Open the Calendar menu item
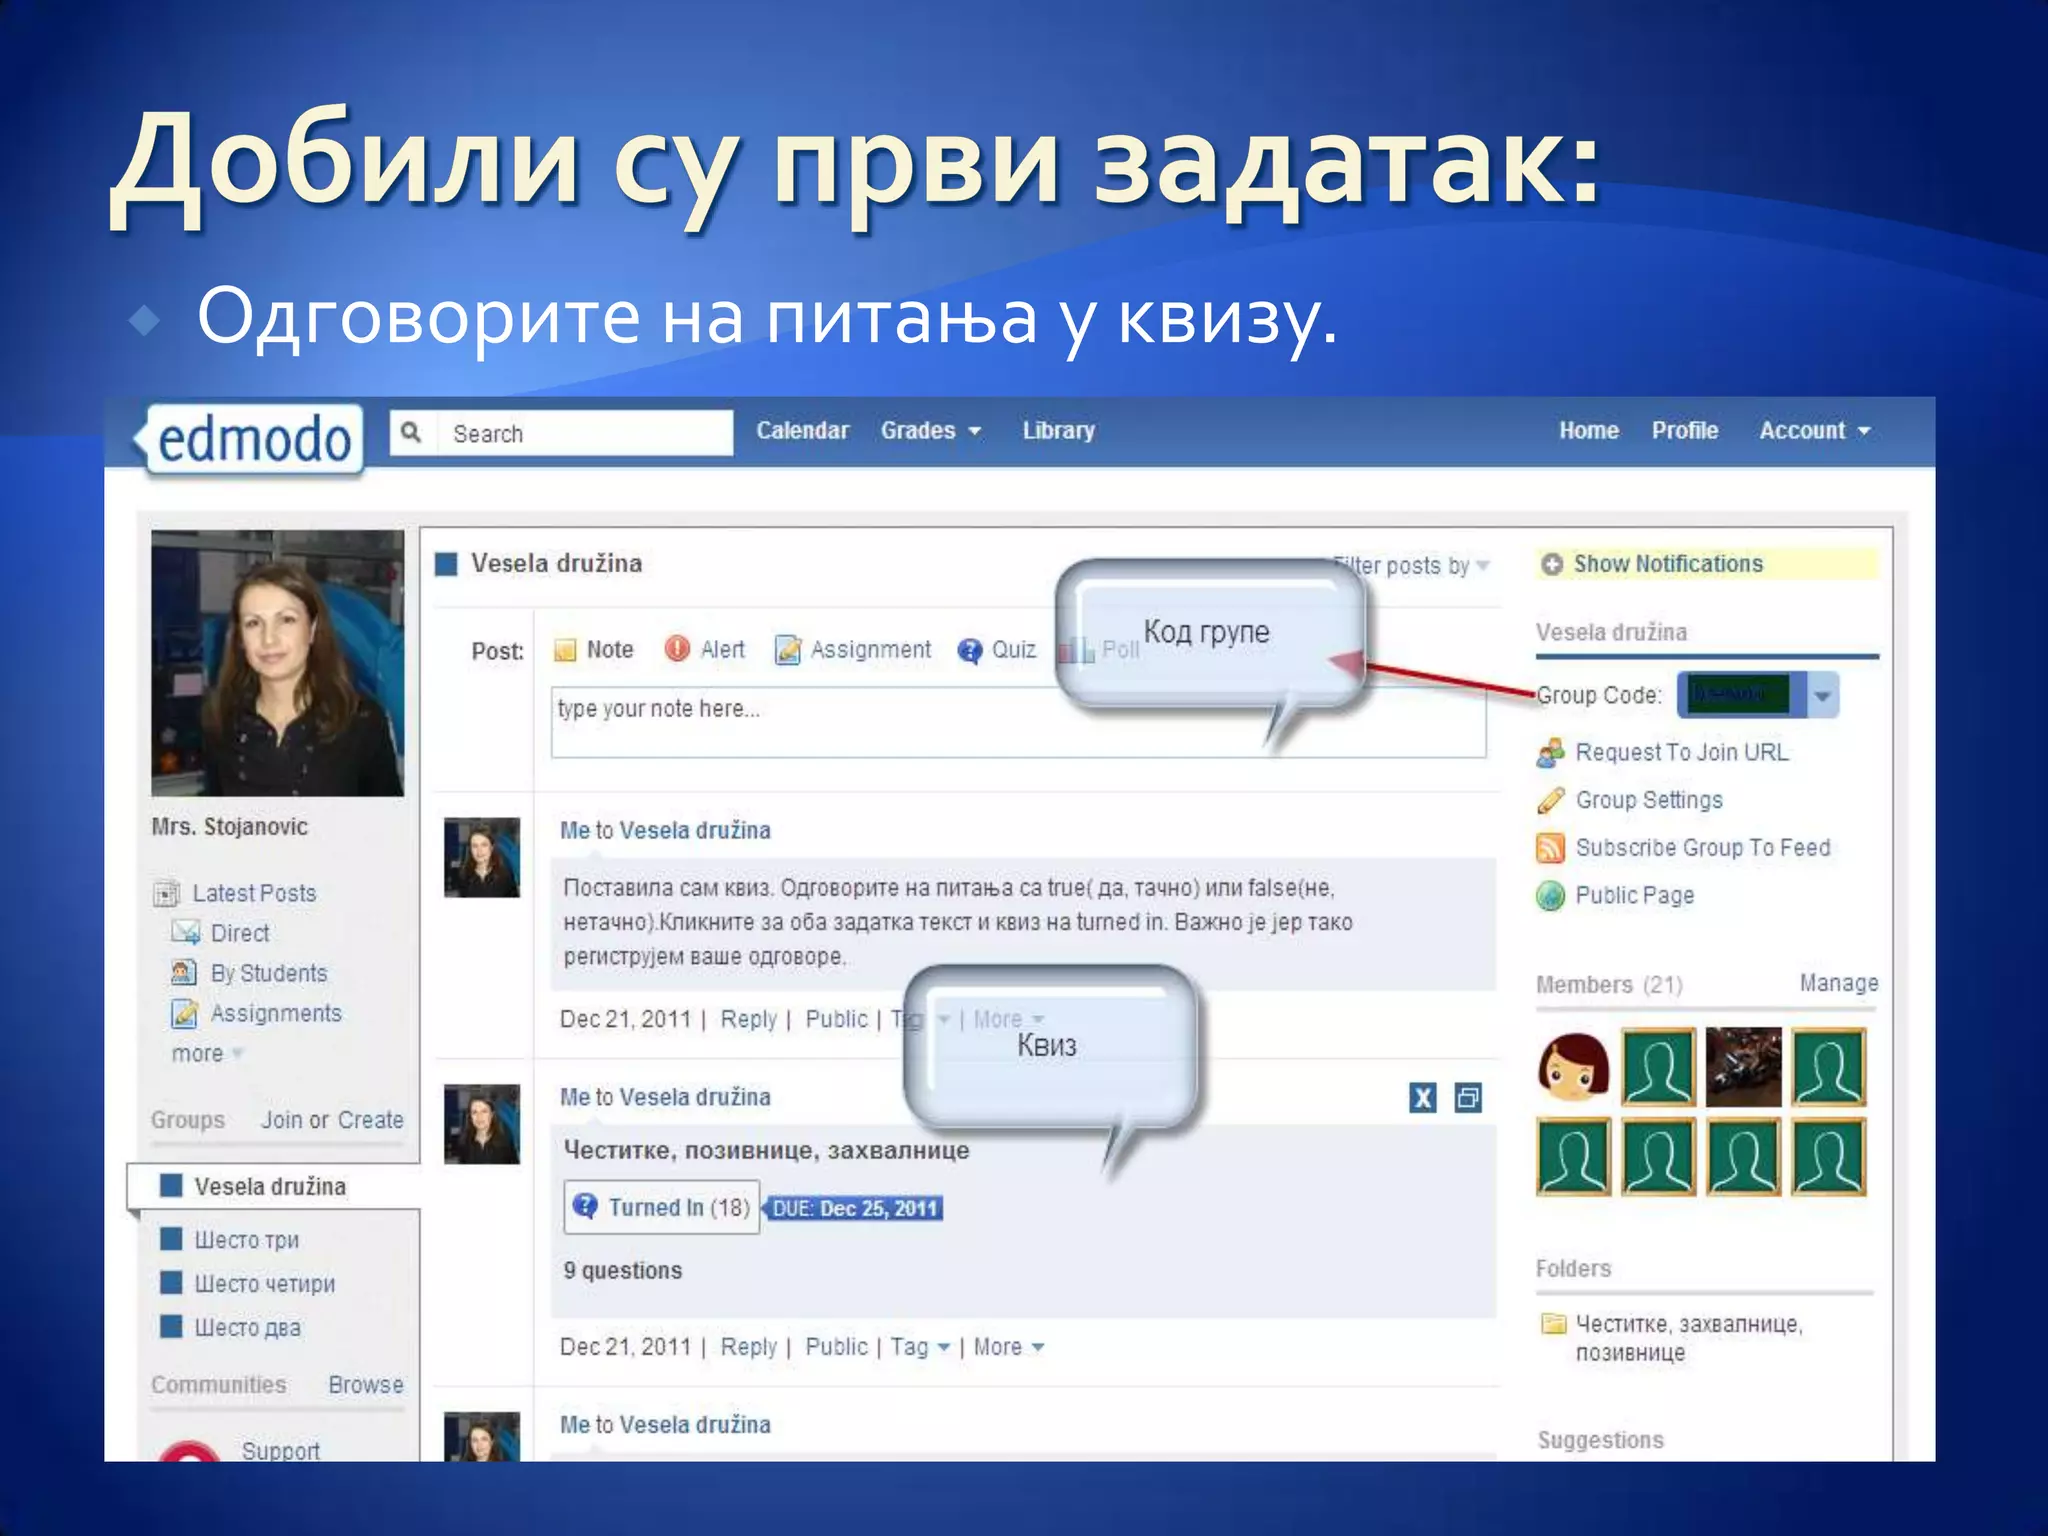This screenshot has height=1536, width=2048. [802, 431]
